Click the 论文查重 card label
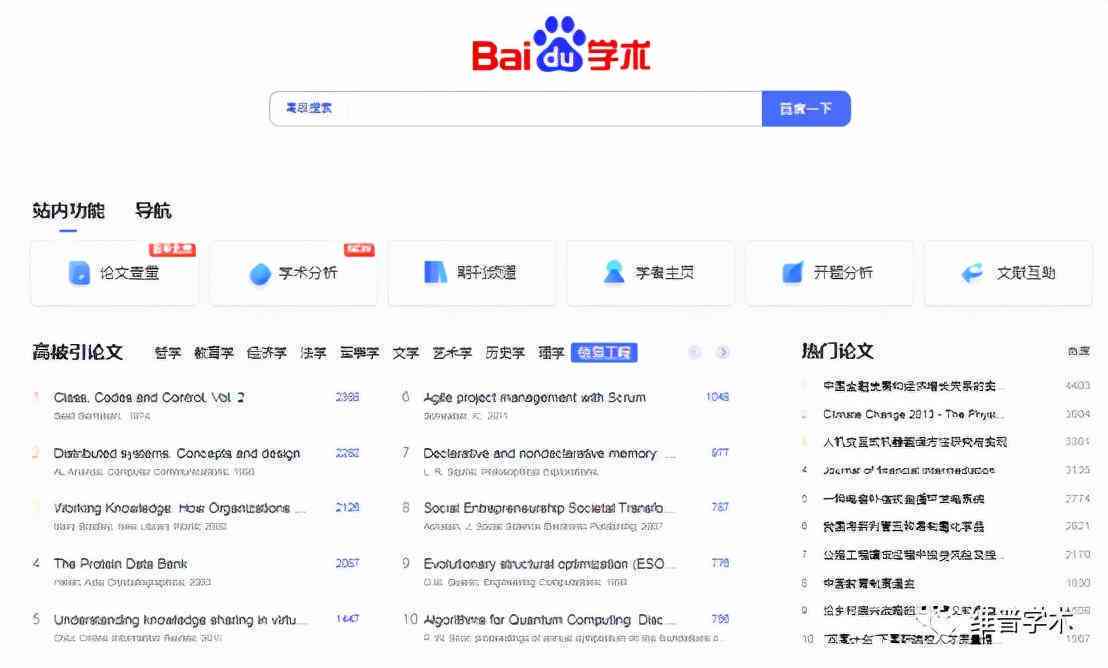This screenshot has height=668, width=1108. [129, 273]
